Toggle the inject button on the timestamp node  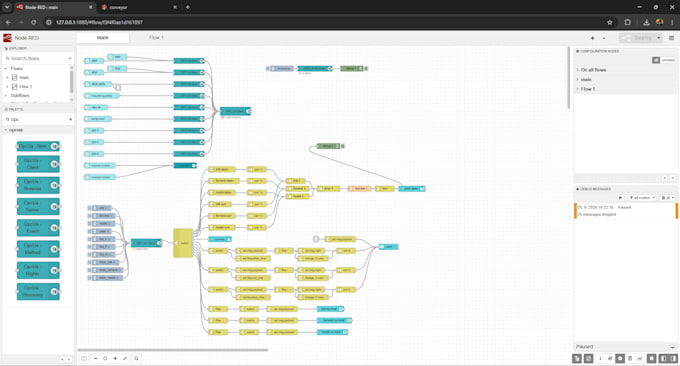(x=268, y=69)
